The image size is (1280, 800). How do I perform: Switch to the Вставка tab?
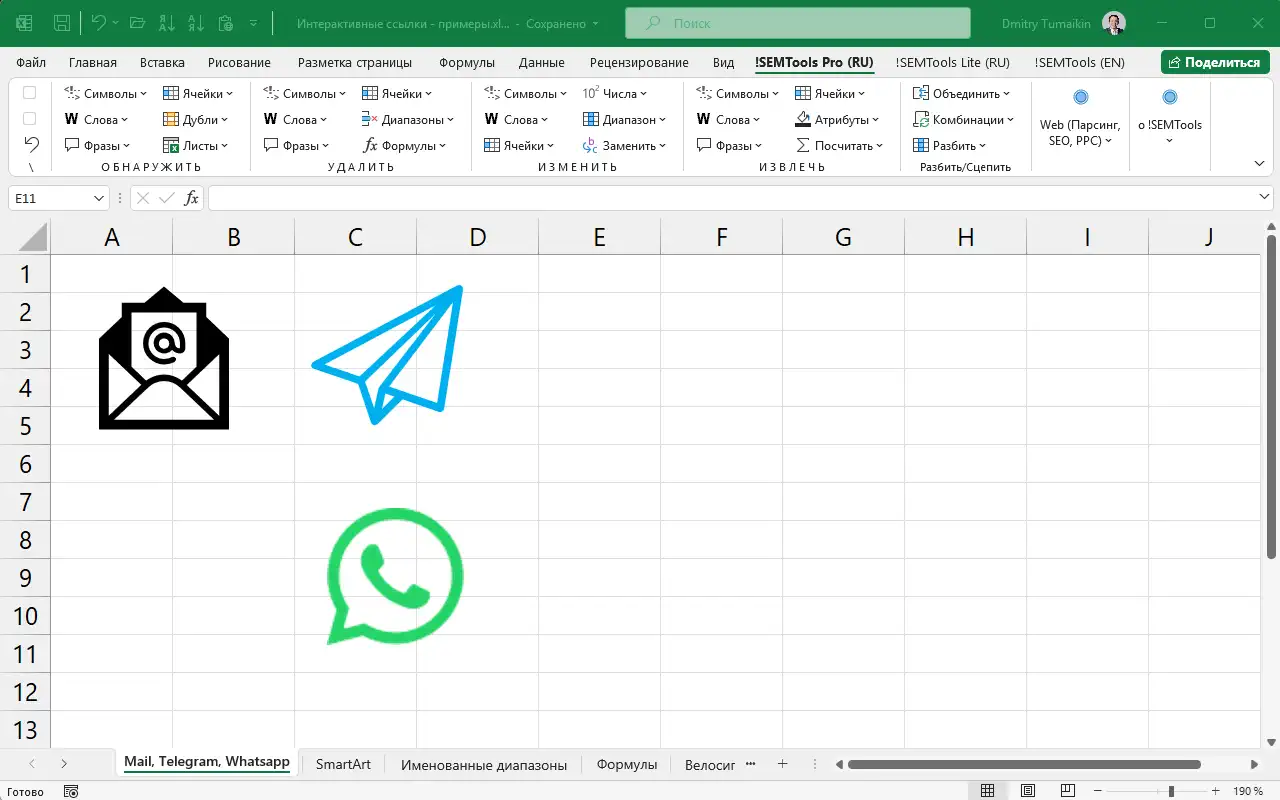(x=162, y=62)
